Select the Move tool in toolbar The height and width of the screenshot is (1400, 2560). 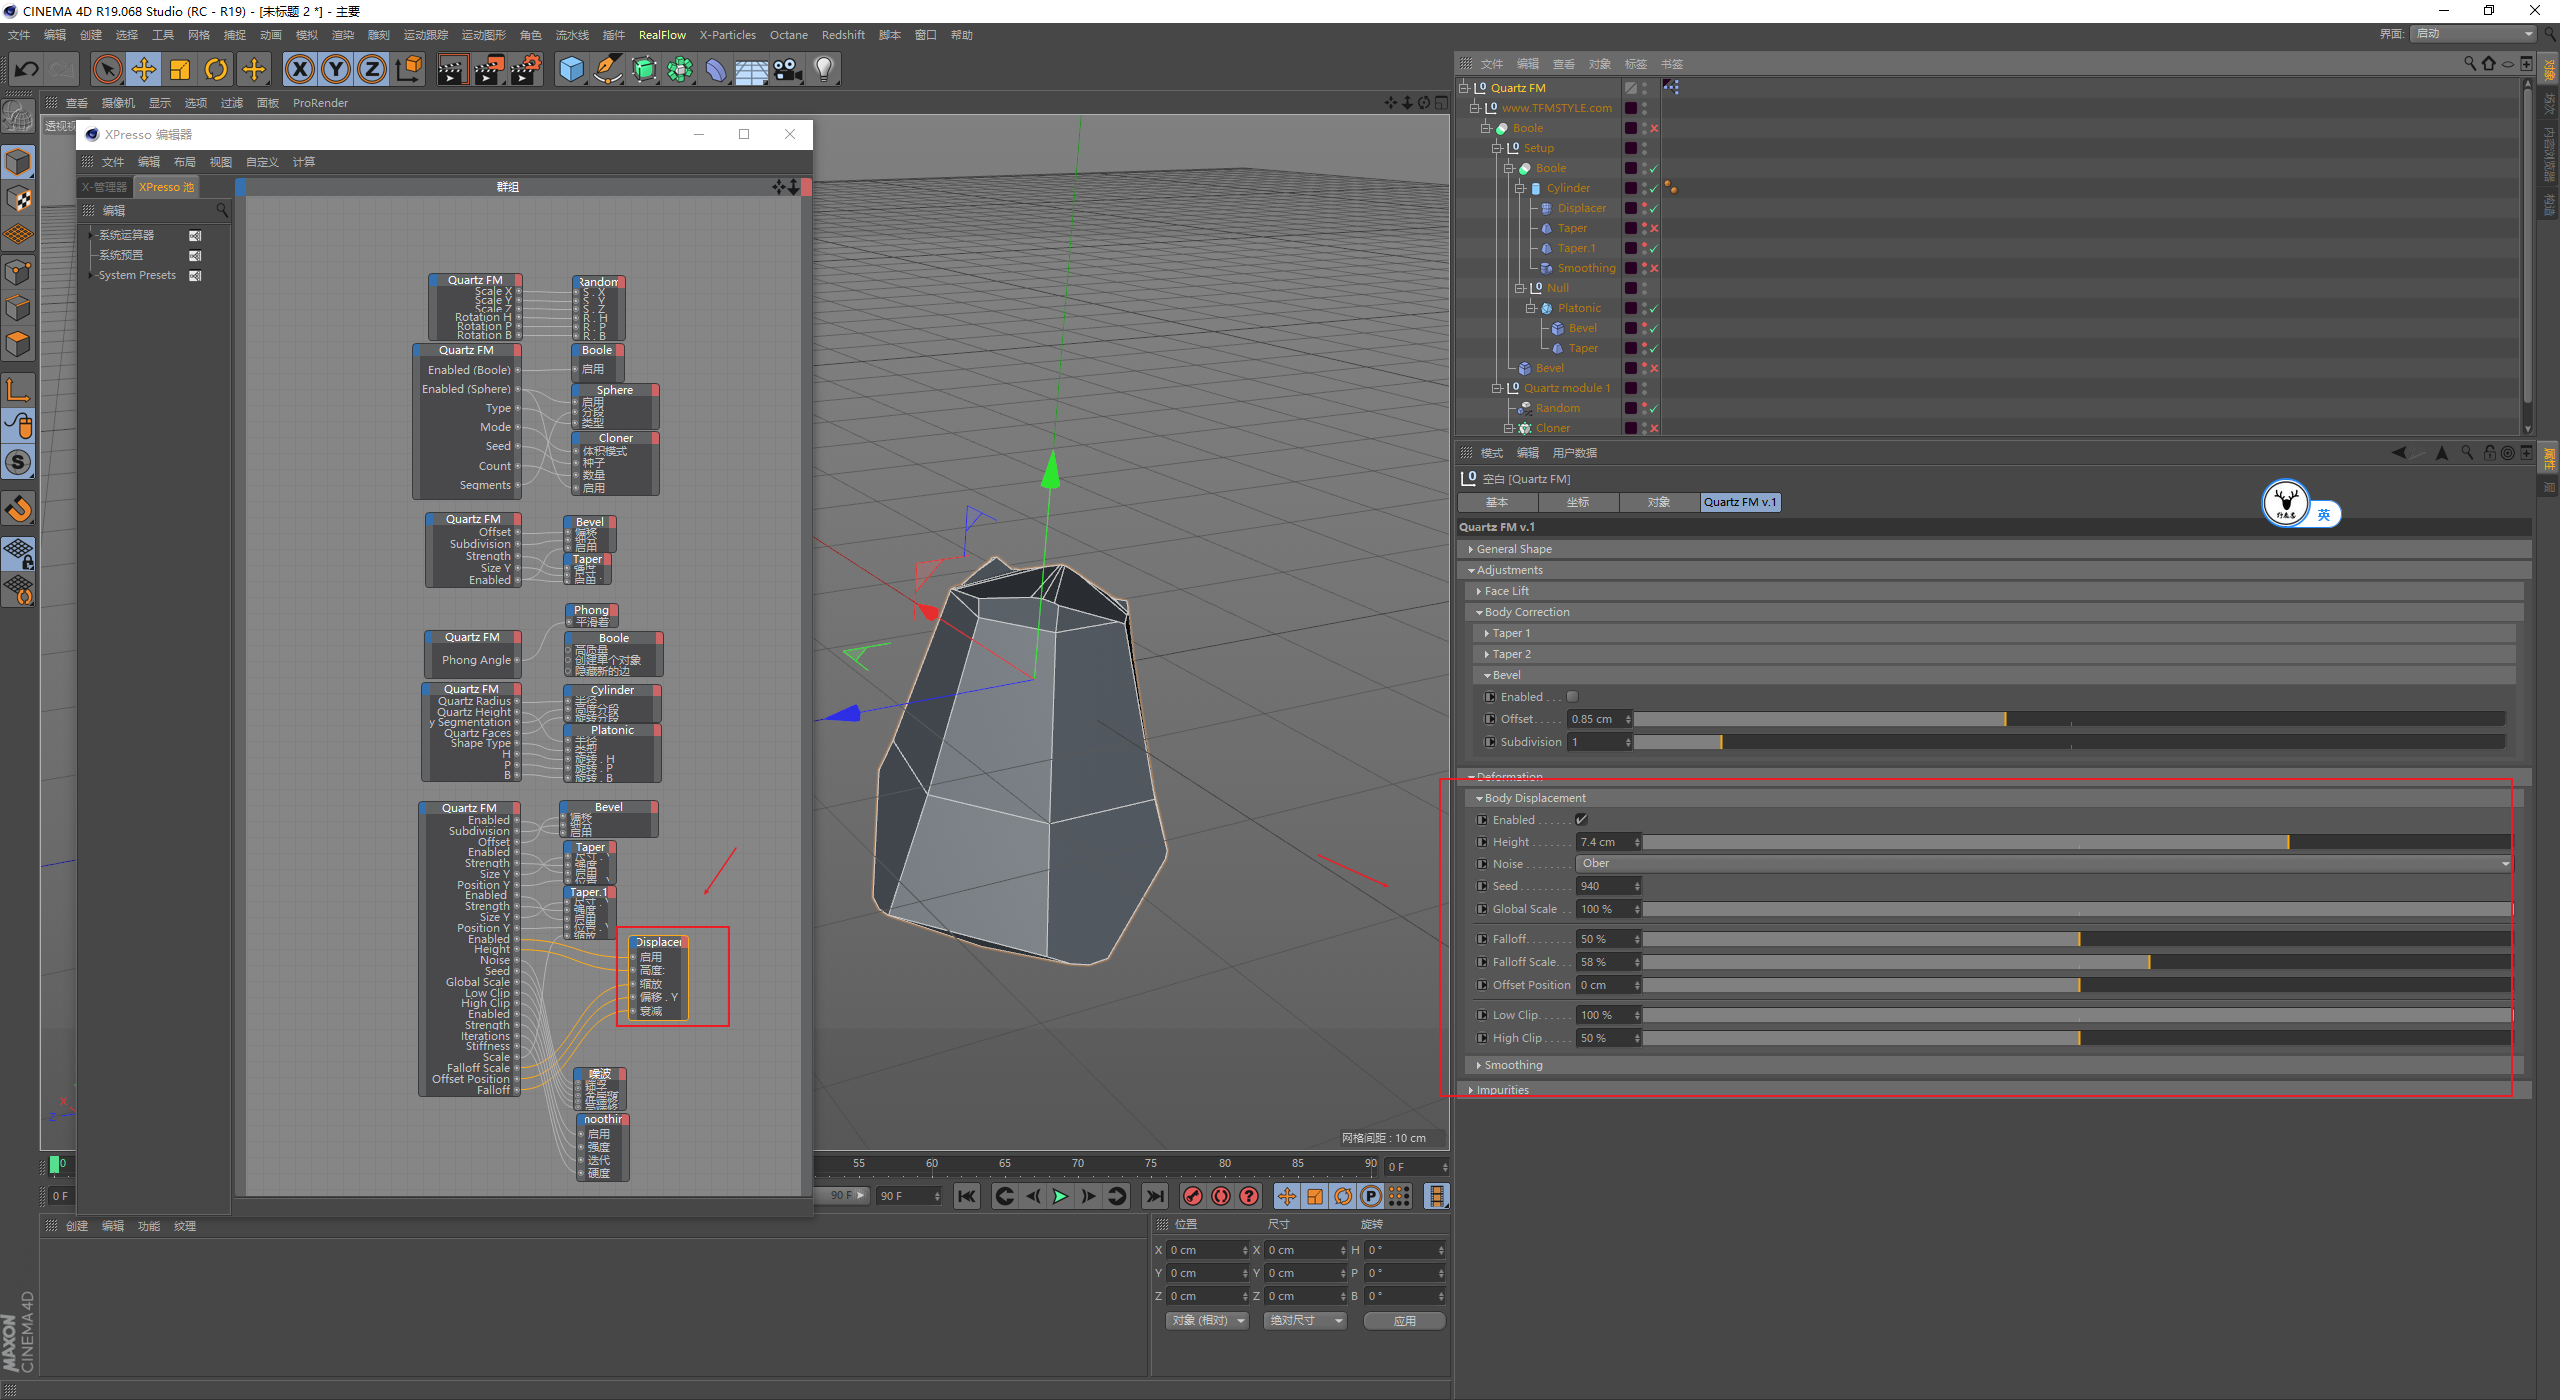[x=141, y=69]
